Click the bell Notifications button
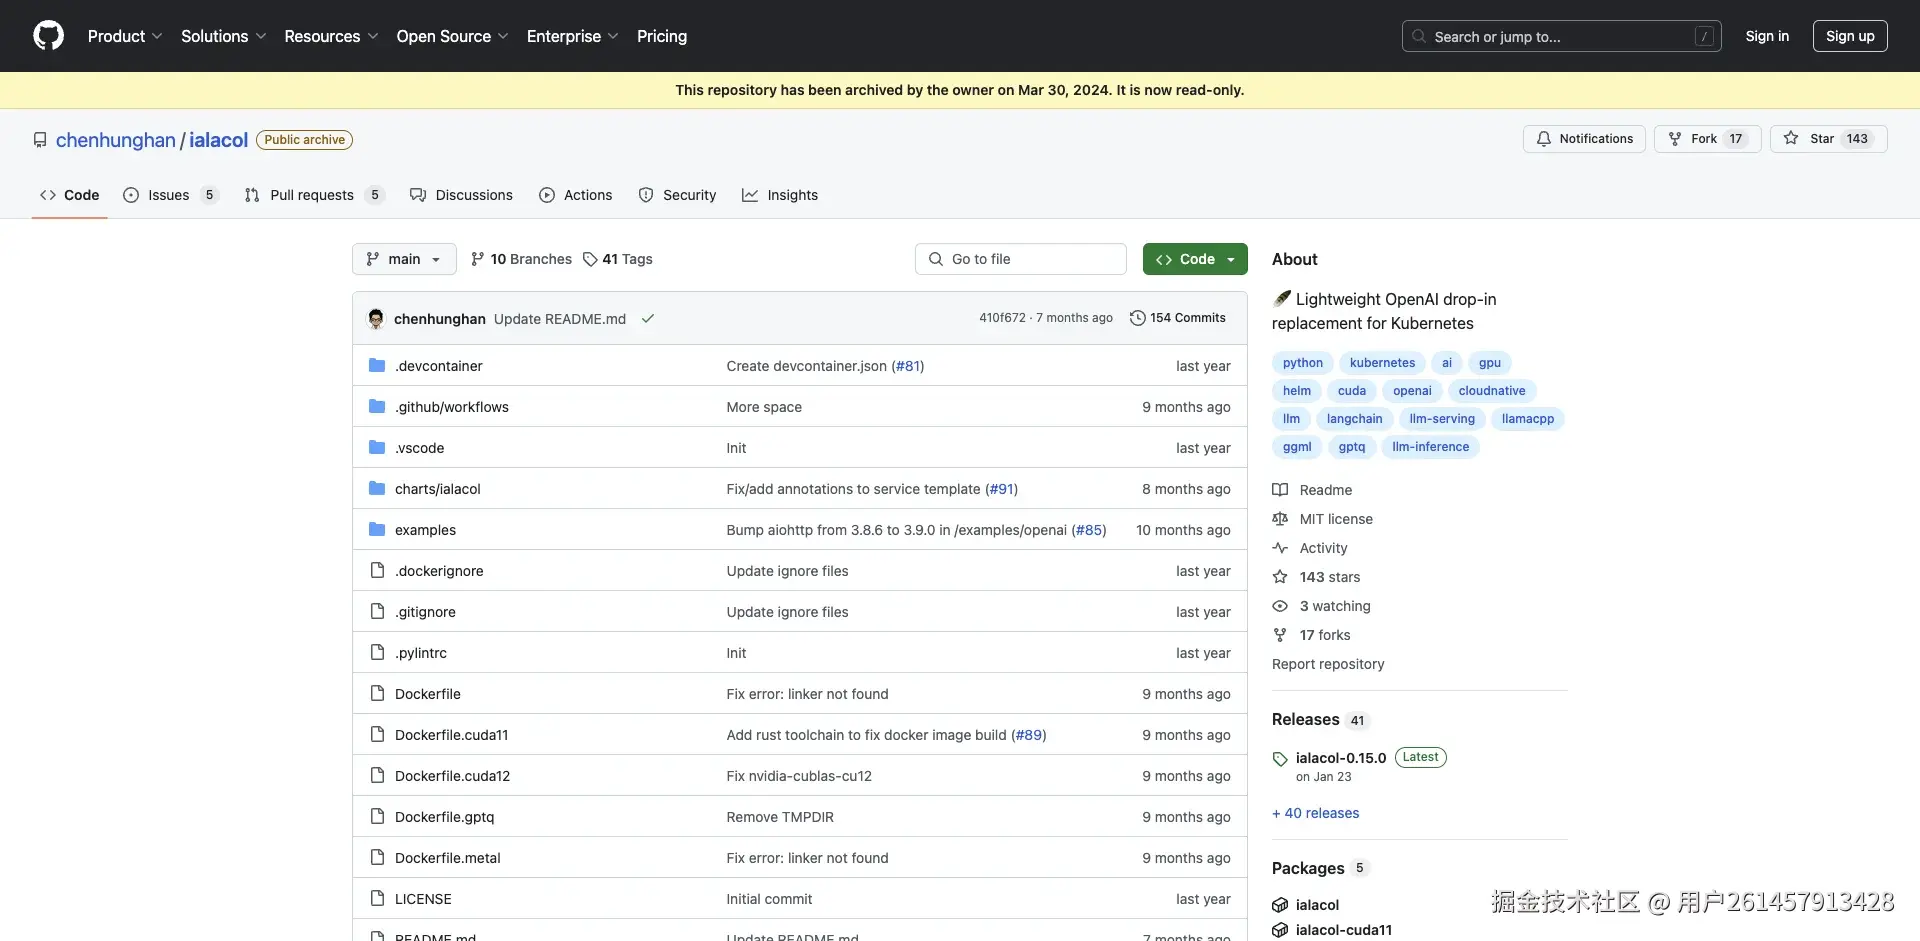1920x941 pixels. (1584, 139)
